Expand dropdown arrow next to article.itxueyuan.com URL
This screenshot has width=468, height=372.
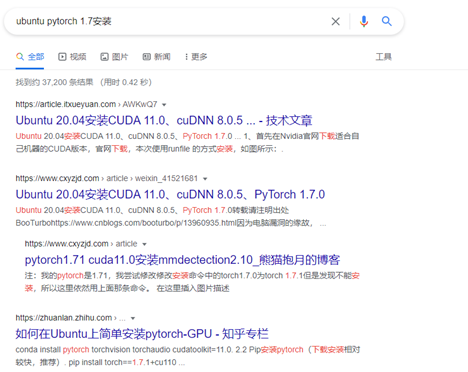click(164, 105)
